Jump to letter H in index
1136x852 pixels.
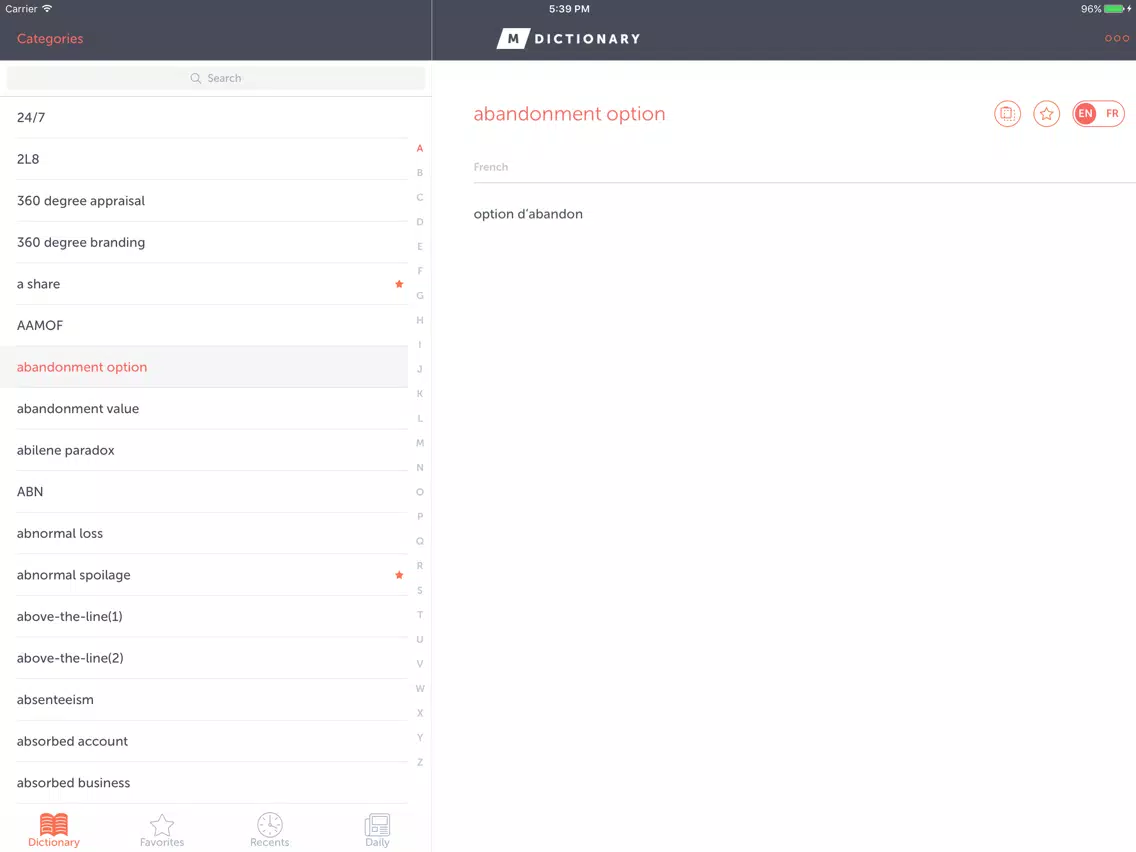click(x=419, y=320)
